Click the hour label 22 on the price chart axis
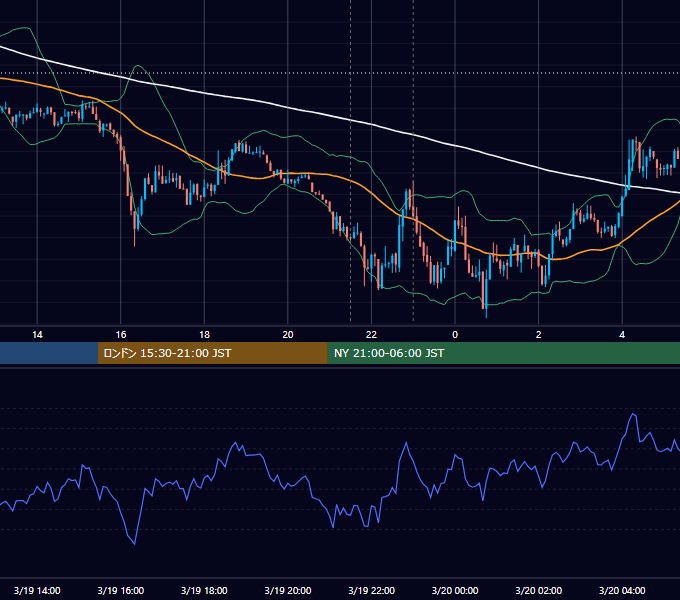 [371, 335]
